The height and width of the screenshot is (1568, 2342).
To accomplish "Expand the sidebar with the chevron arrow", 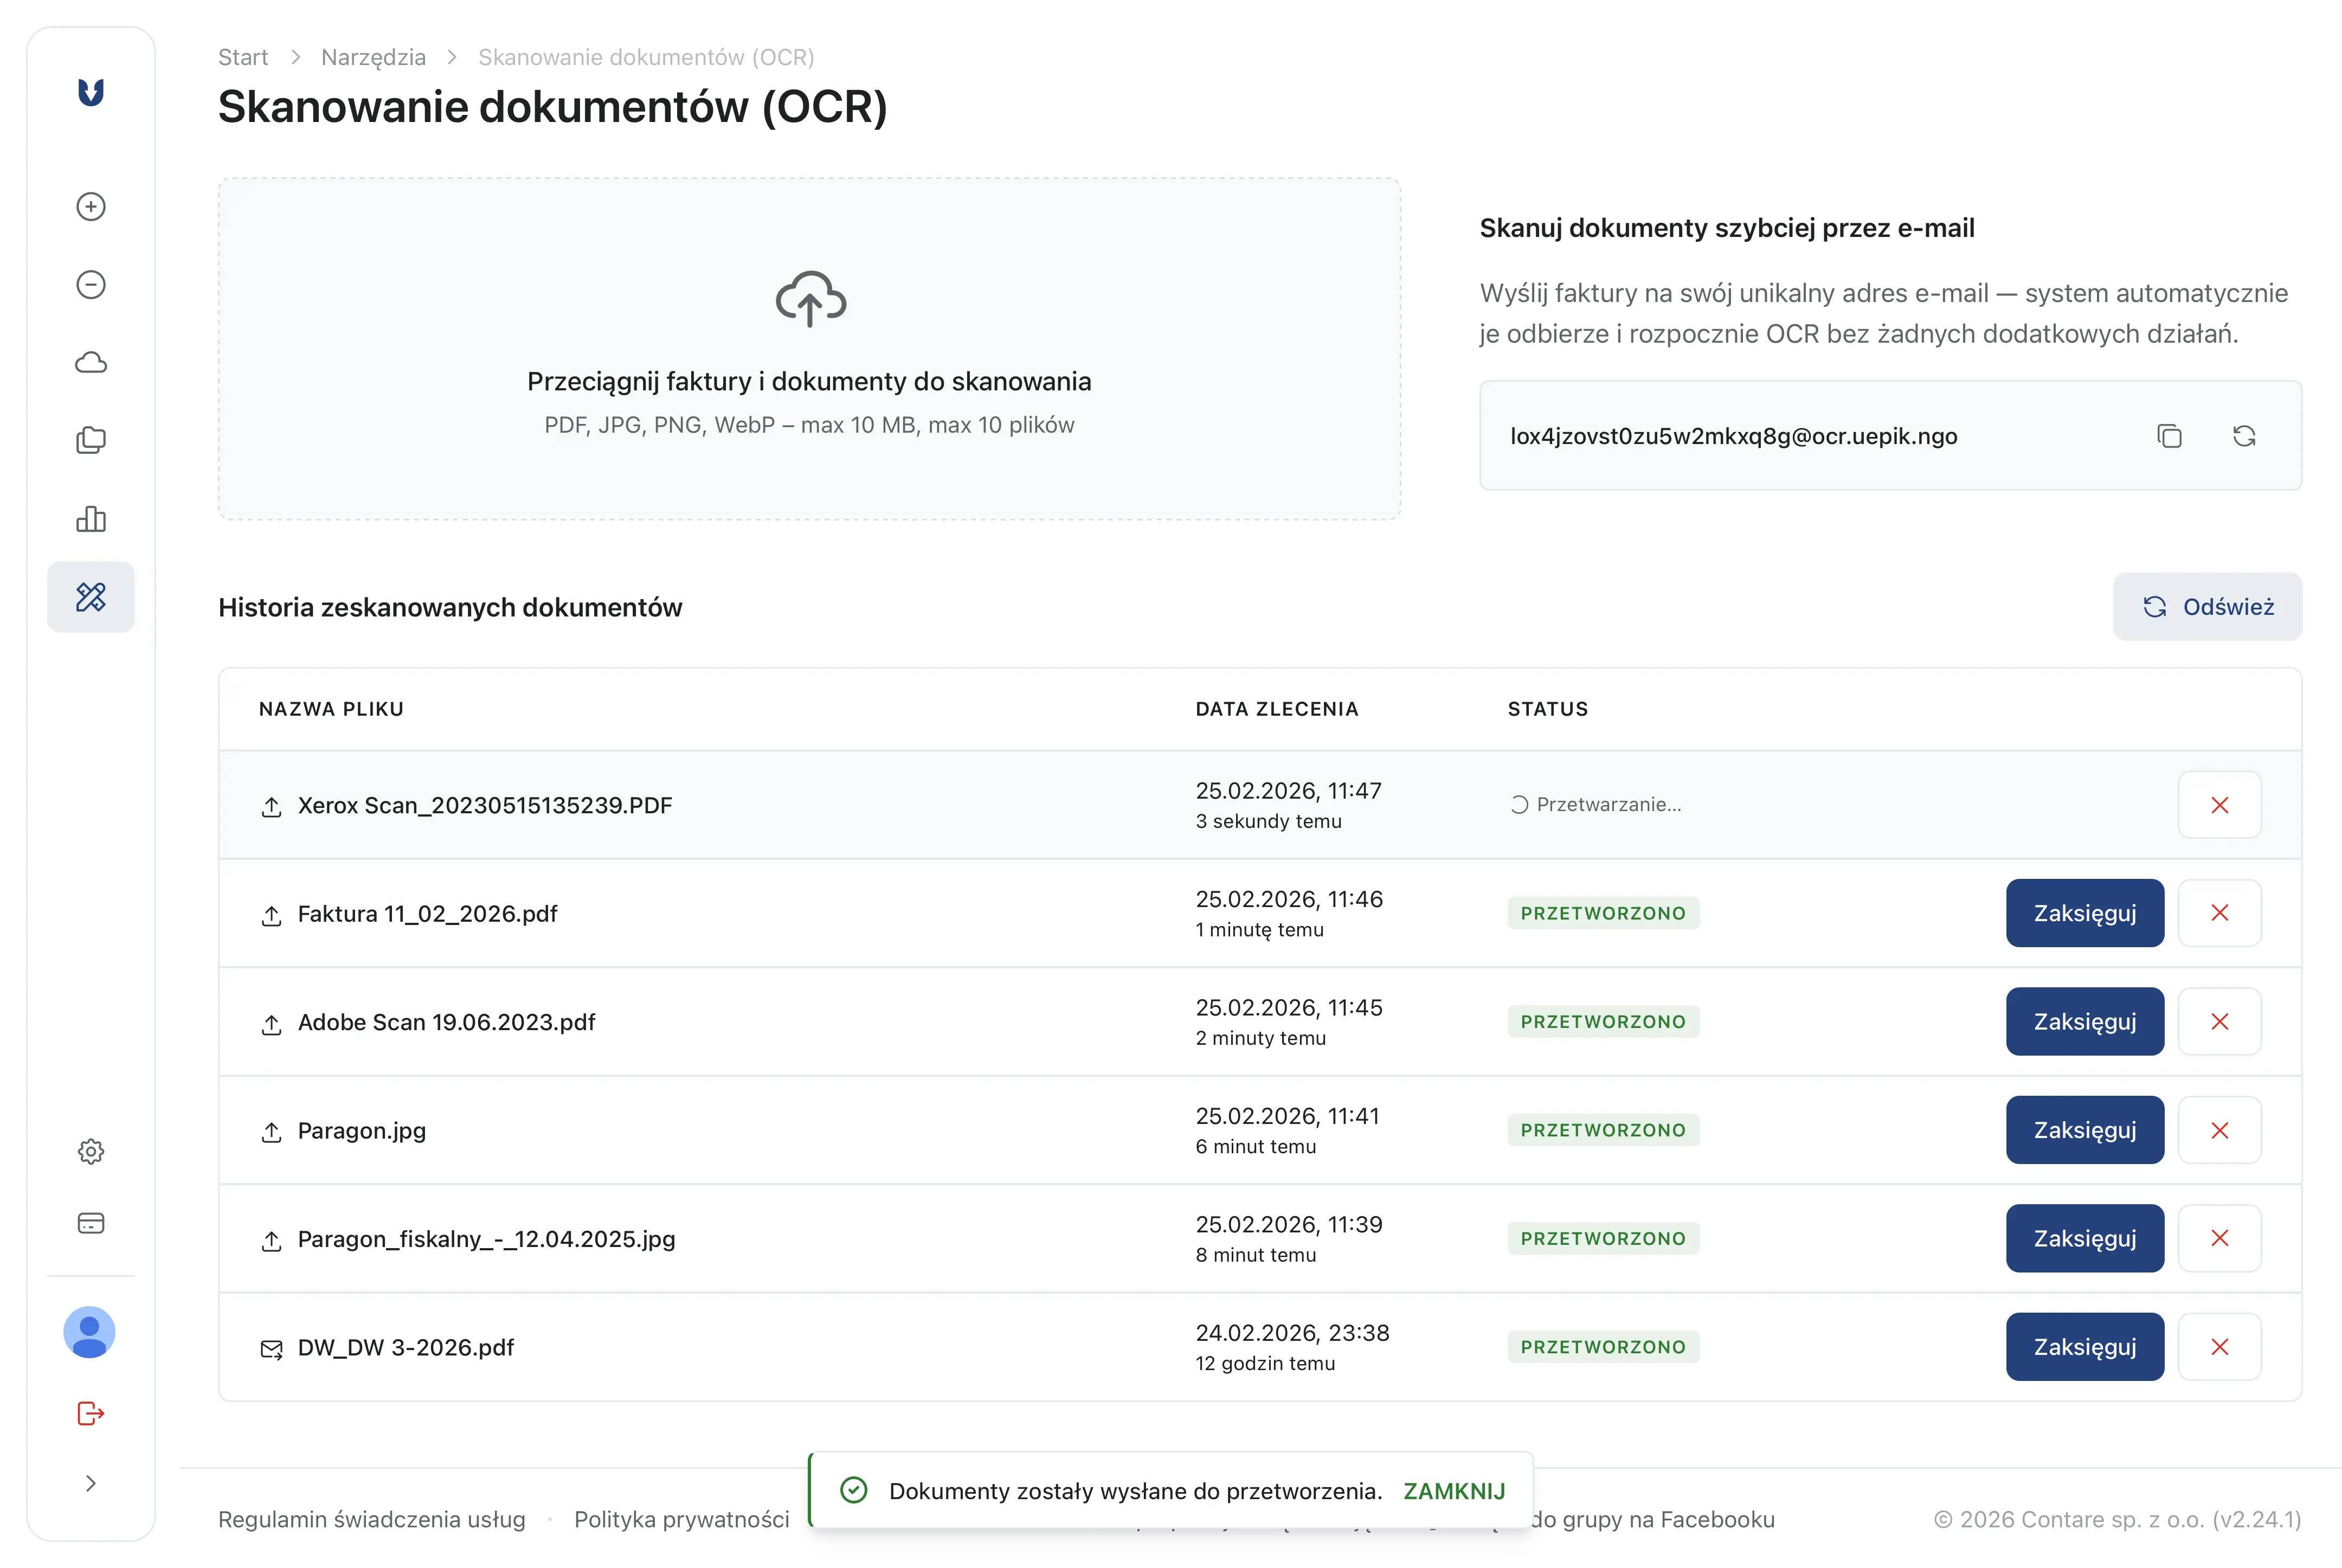I will 90,1483.
